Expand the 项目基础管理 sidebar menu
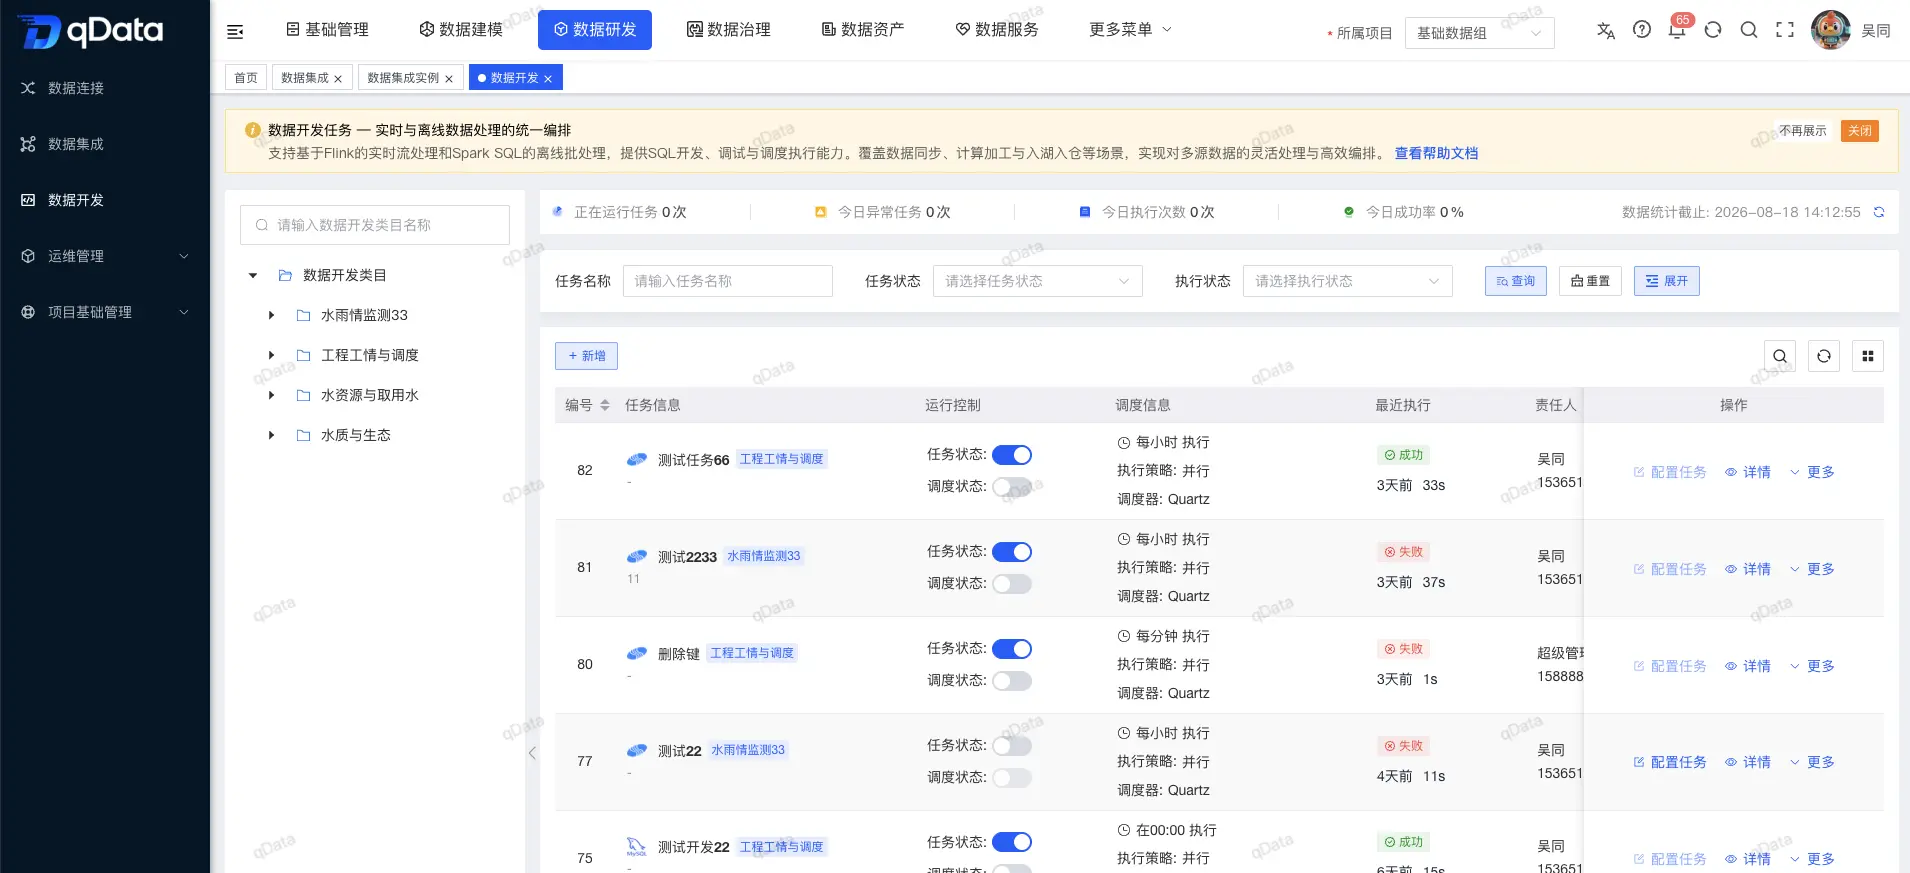This screenshot has height=873, width=1910. coord(105,312)
